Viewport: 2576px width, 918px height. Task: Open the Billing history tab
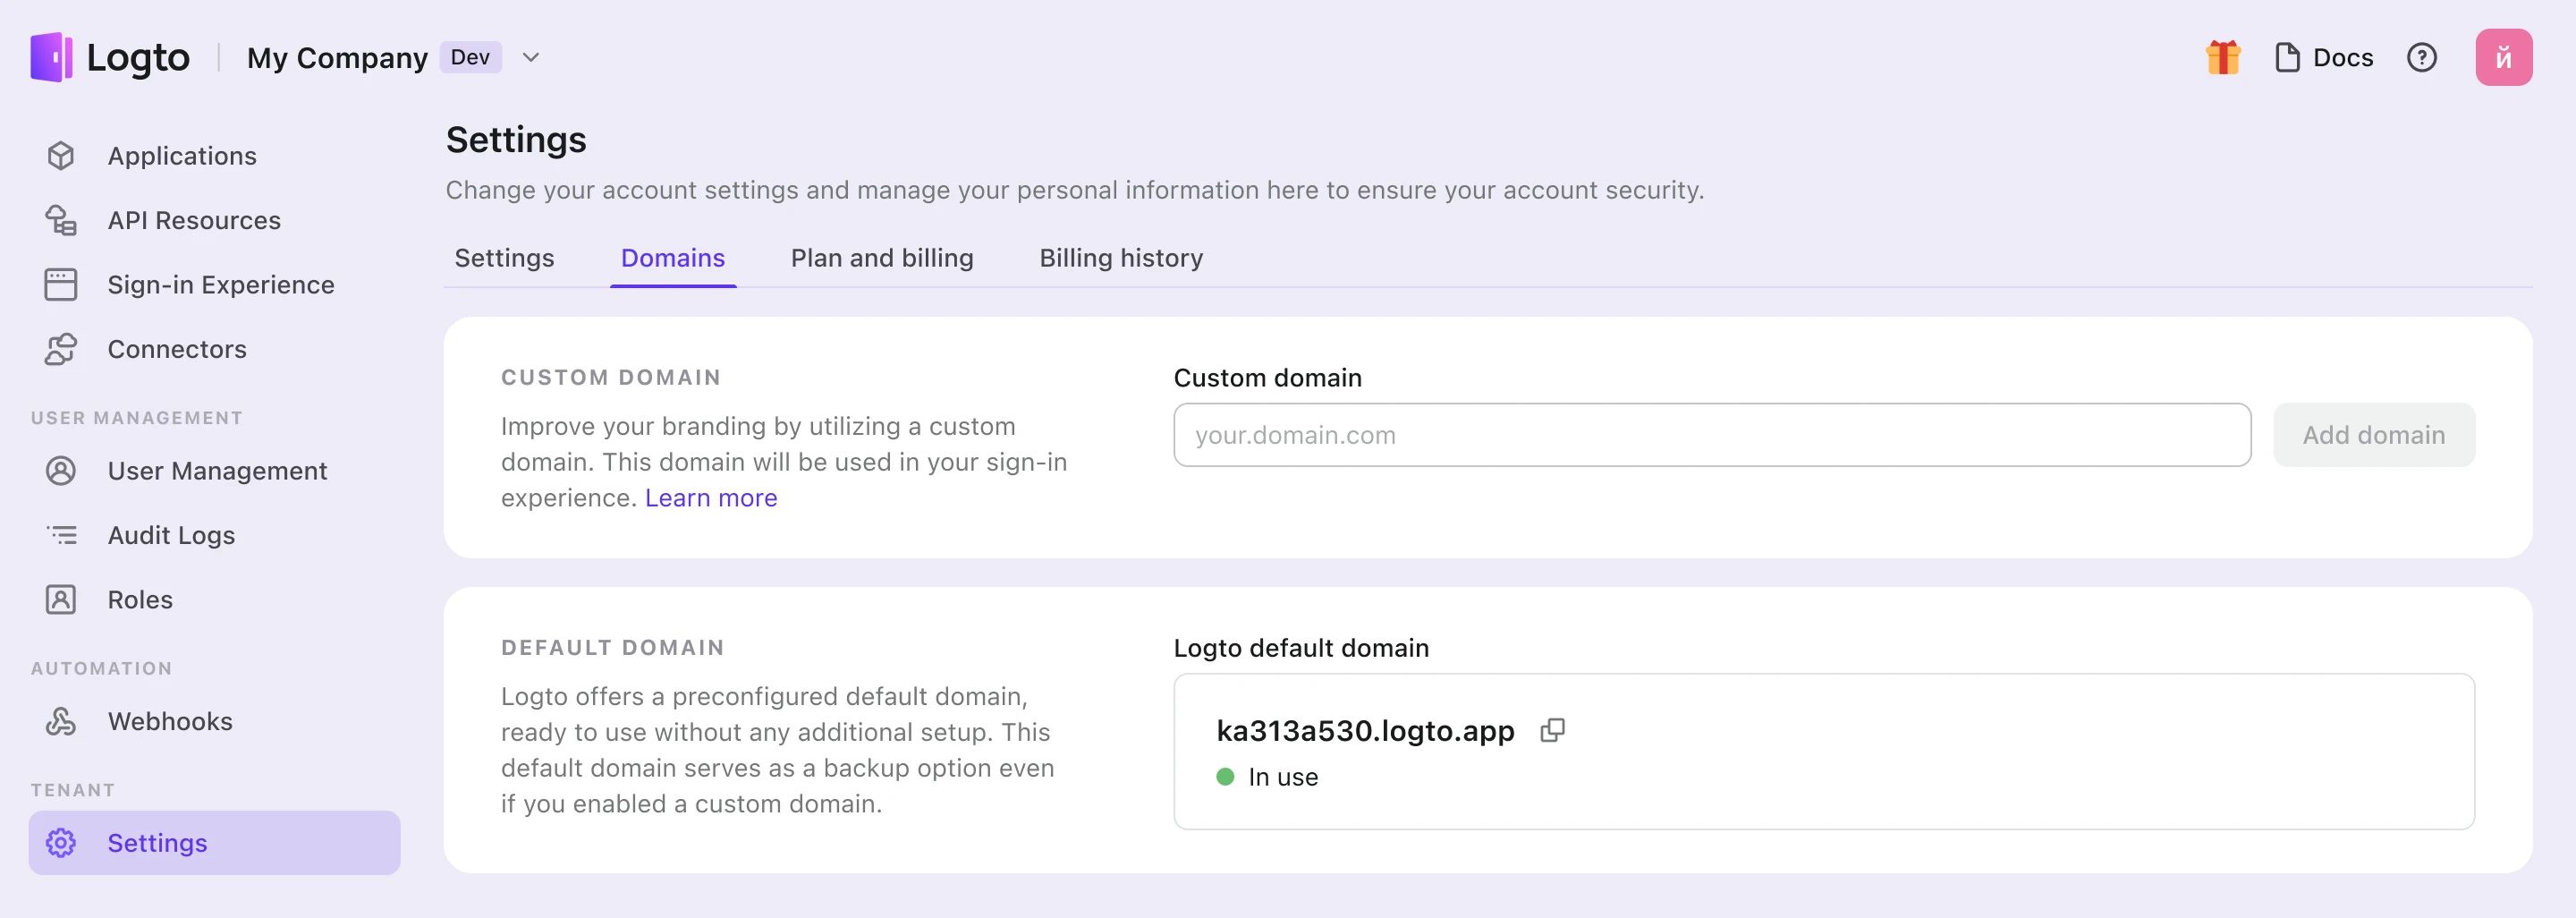1120,258
